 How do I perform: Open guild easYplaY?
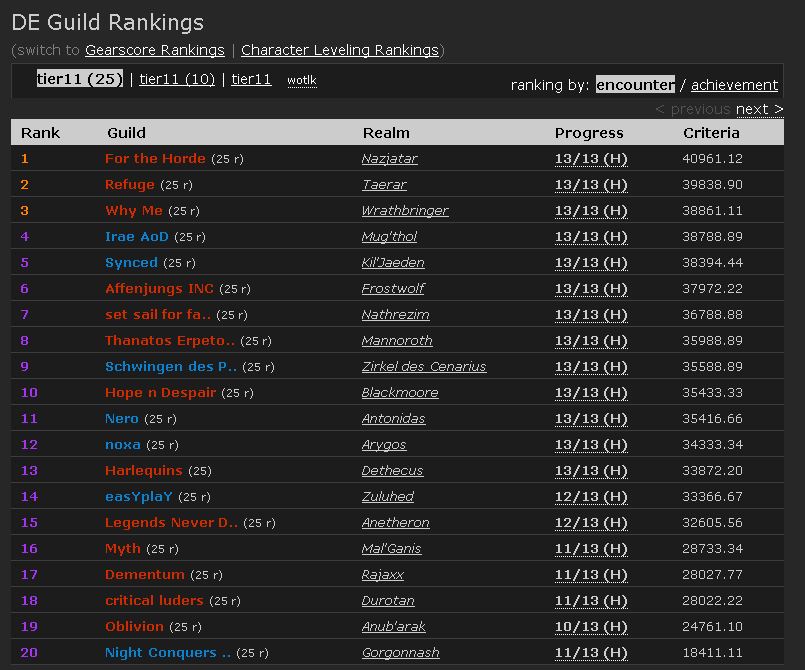pos(139,497)
